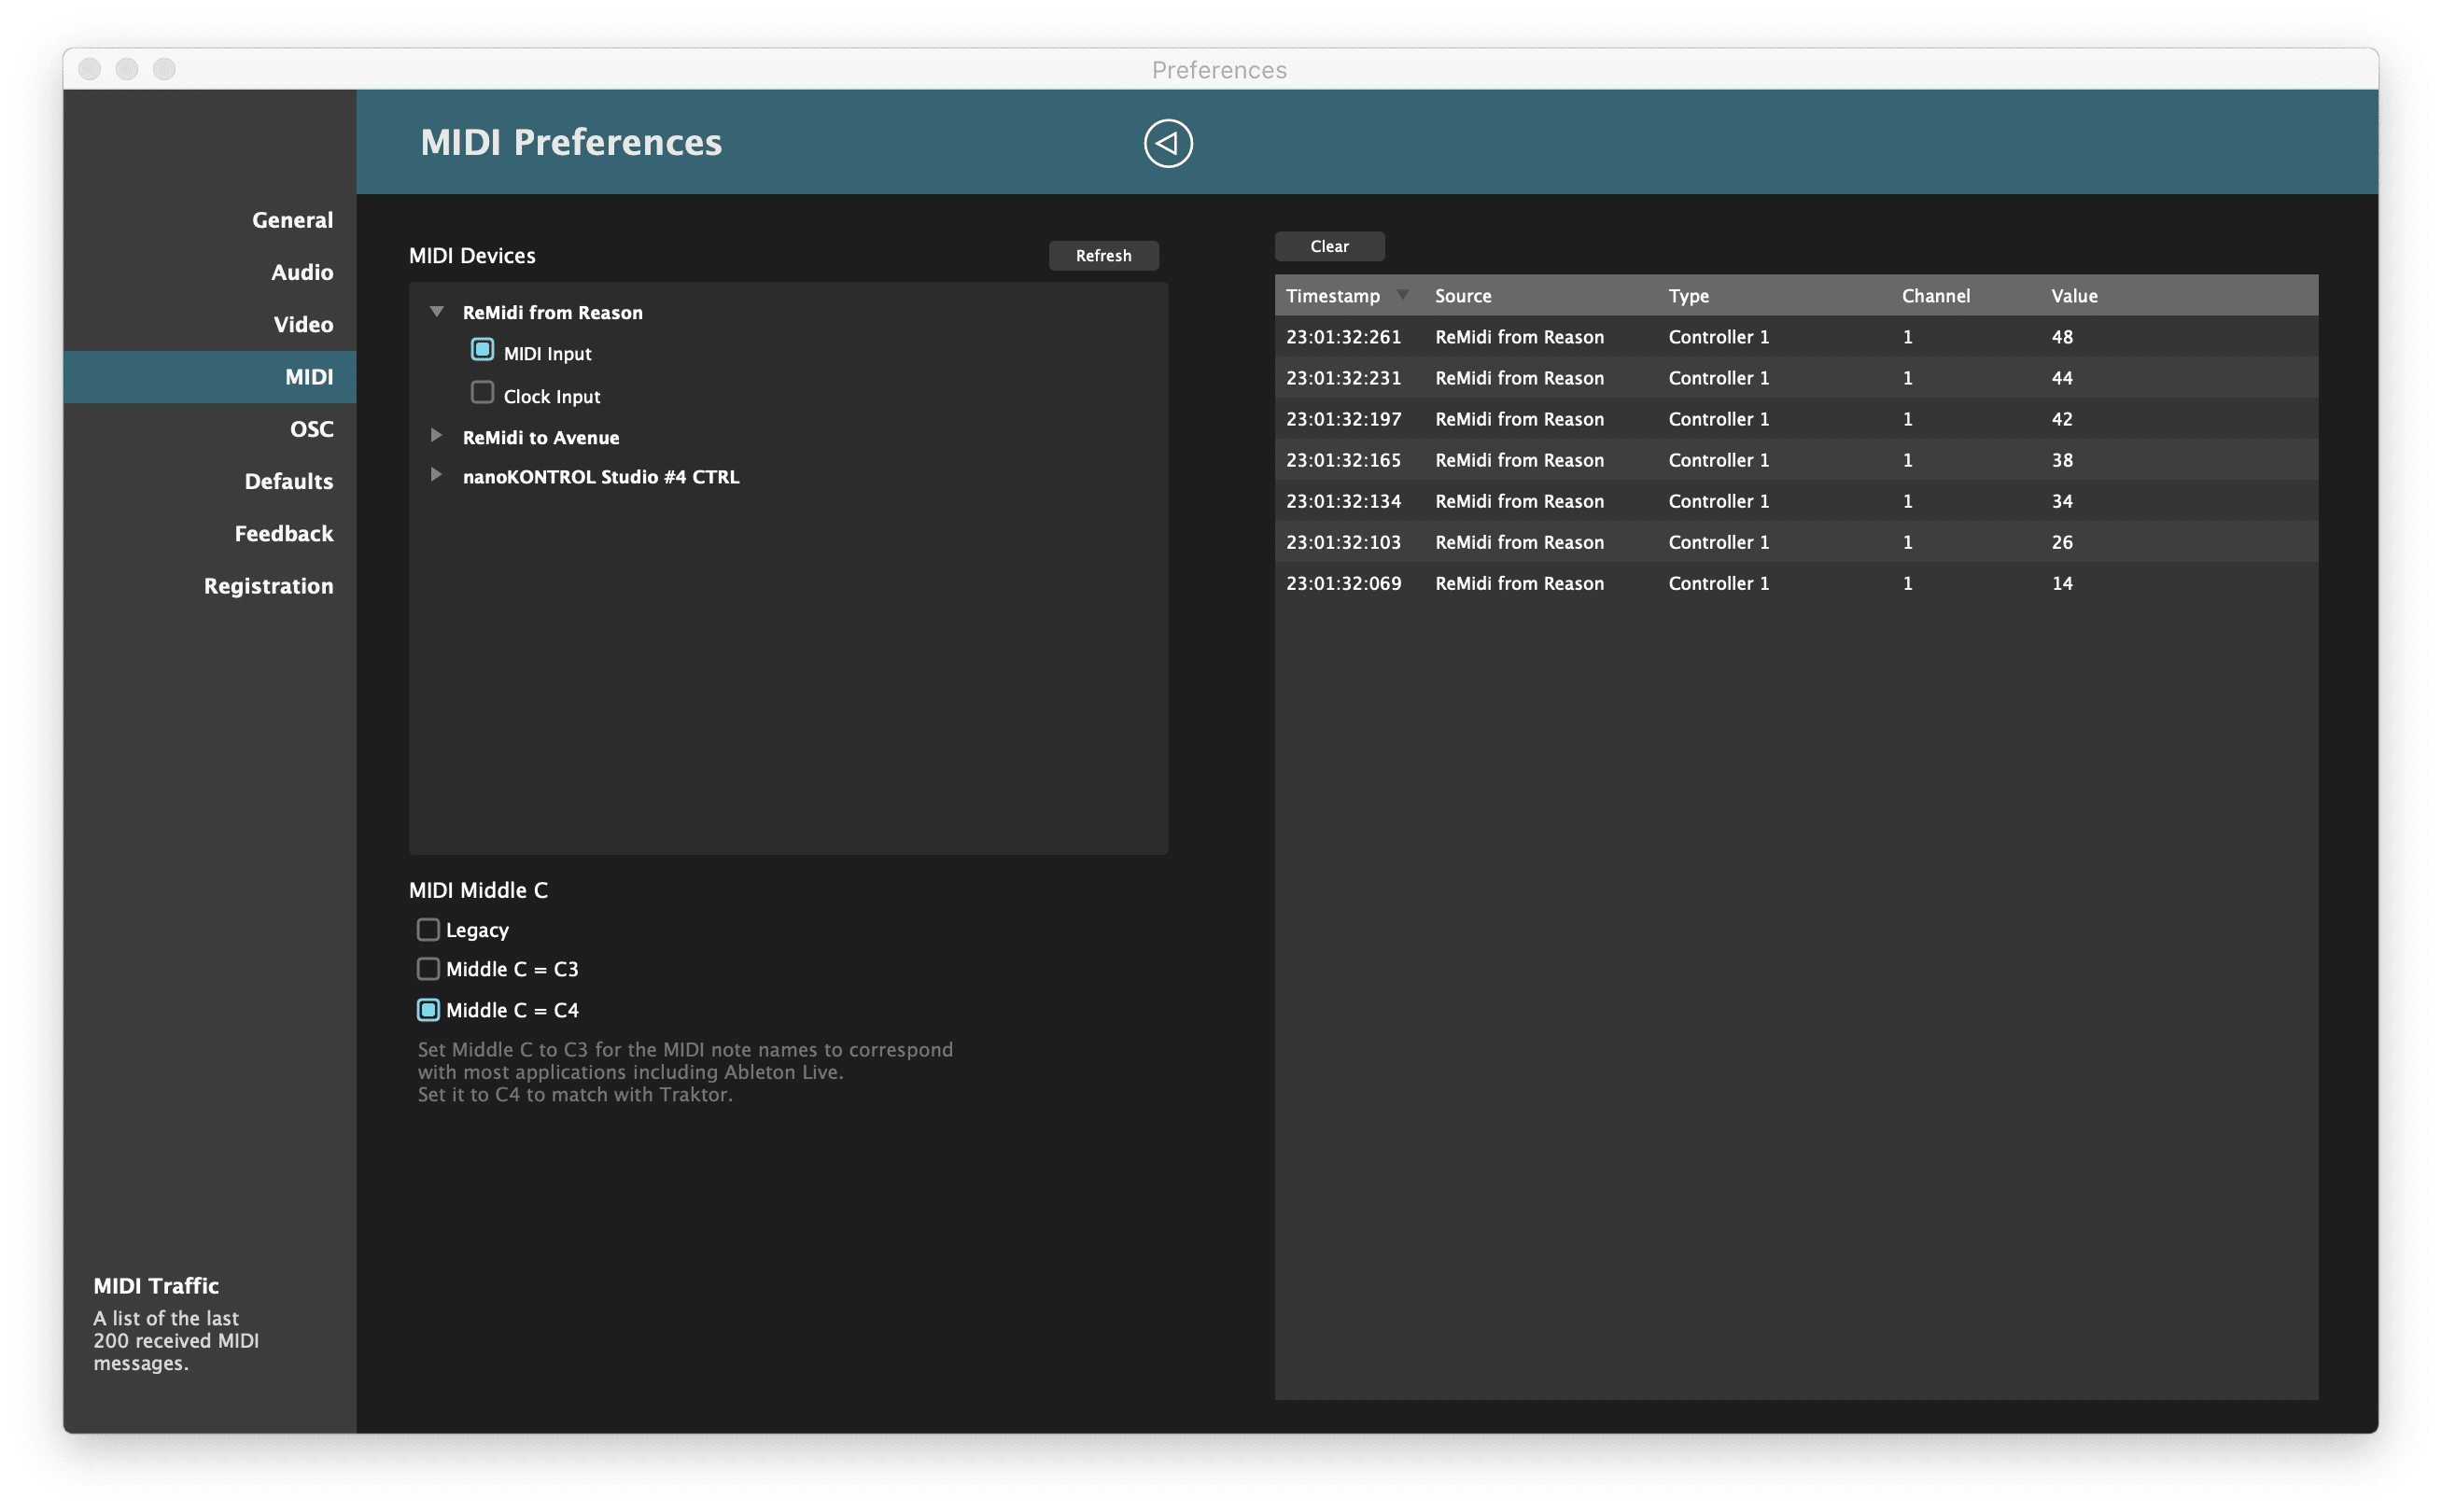Select the Legacy checkbox option
Viewport: 2442px width, 1512px height.
(x=428, y=930)
